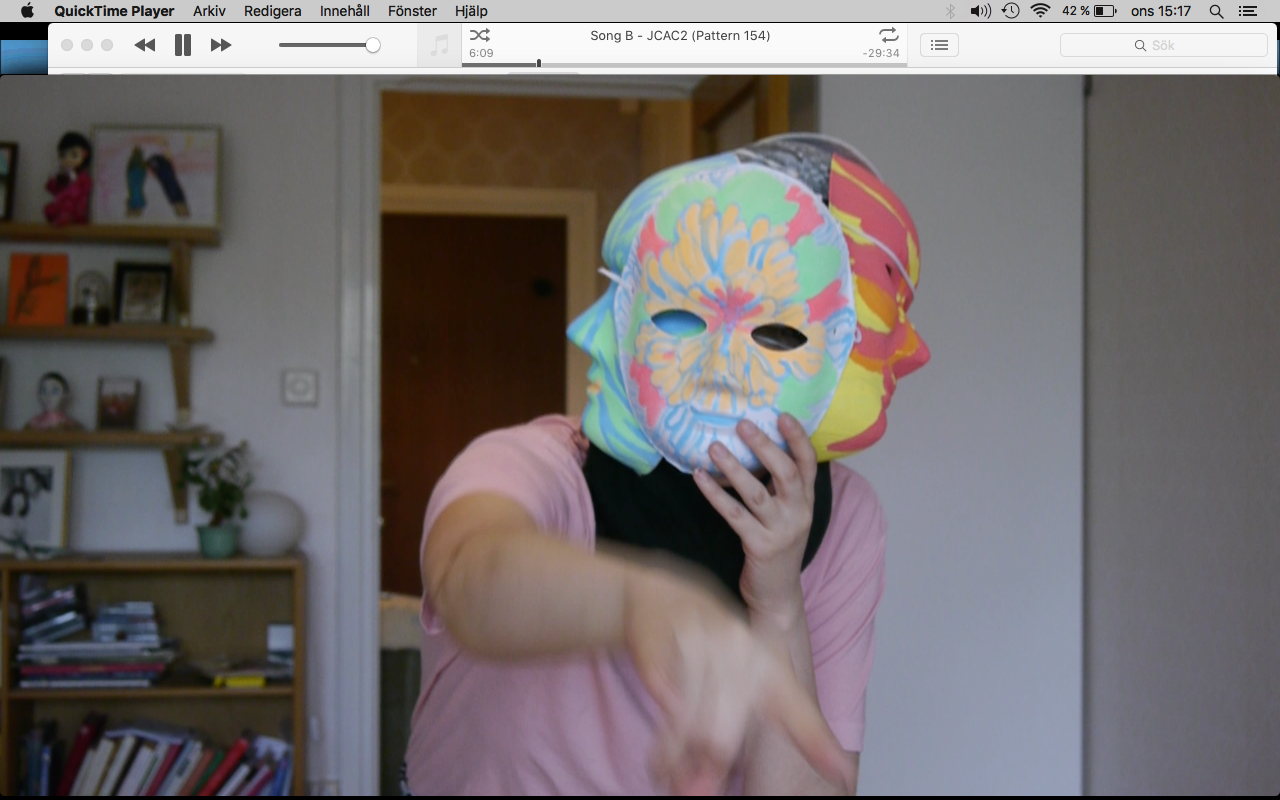Toggle repeat mode
The width and height of the screenshot is (1280, 800).
(888, 36)
